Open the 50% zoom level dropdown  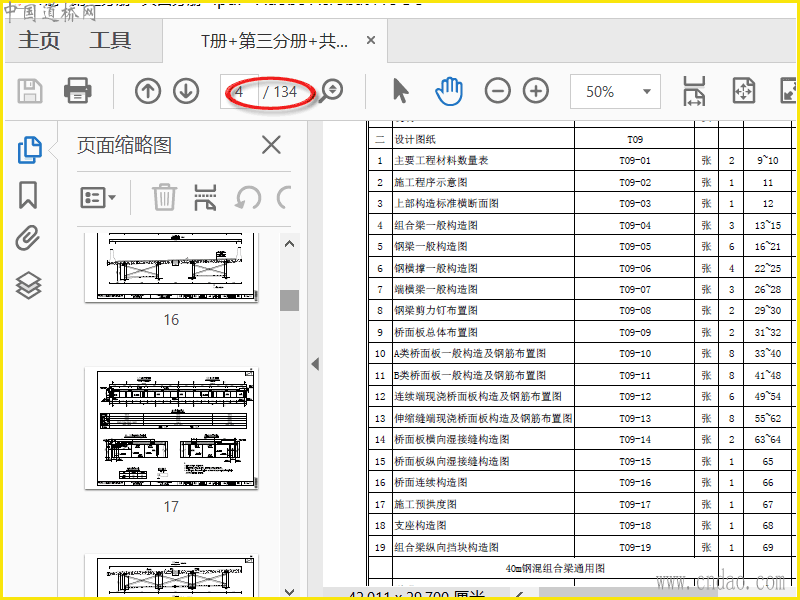(x=615, y=92)
